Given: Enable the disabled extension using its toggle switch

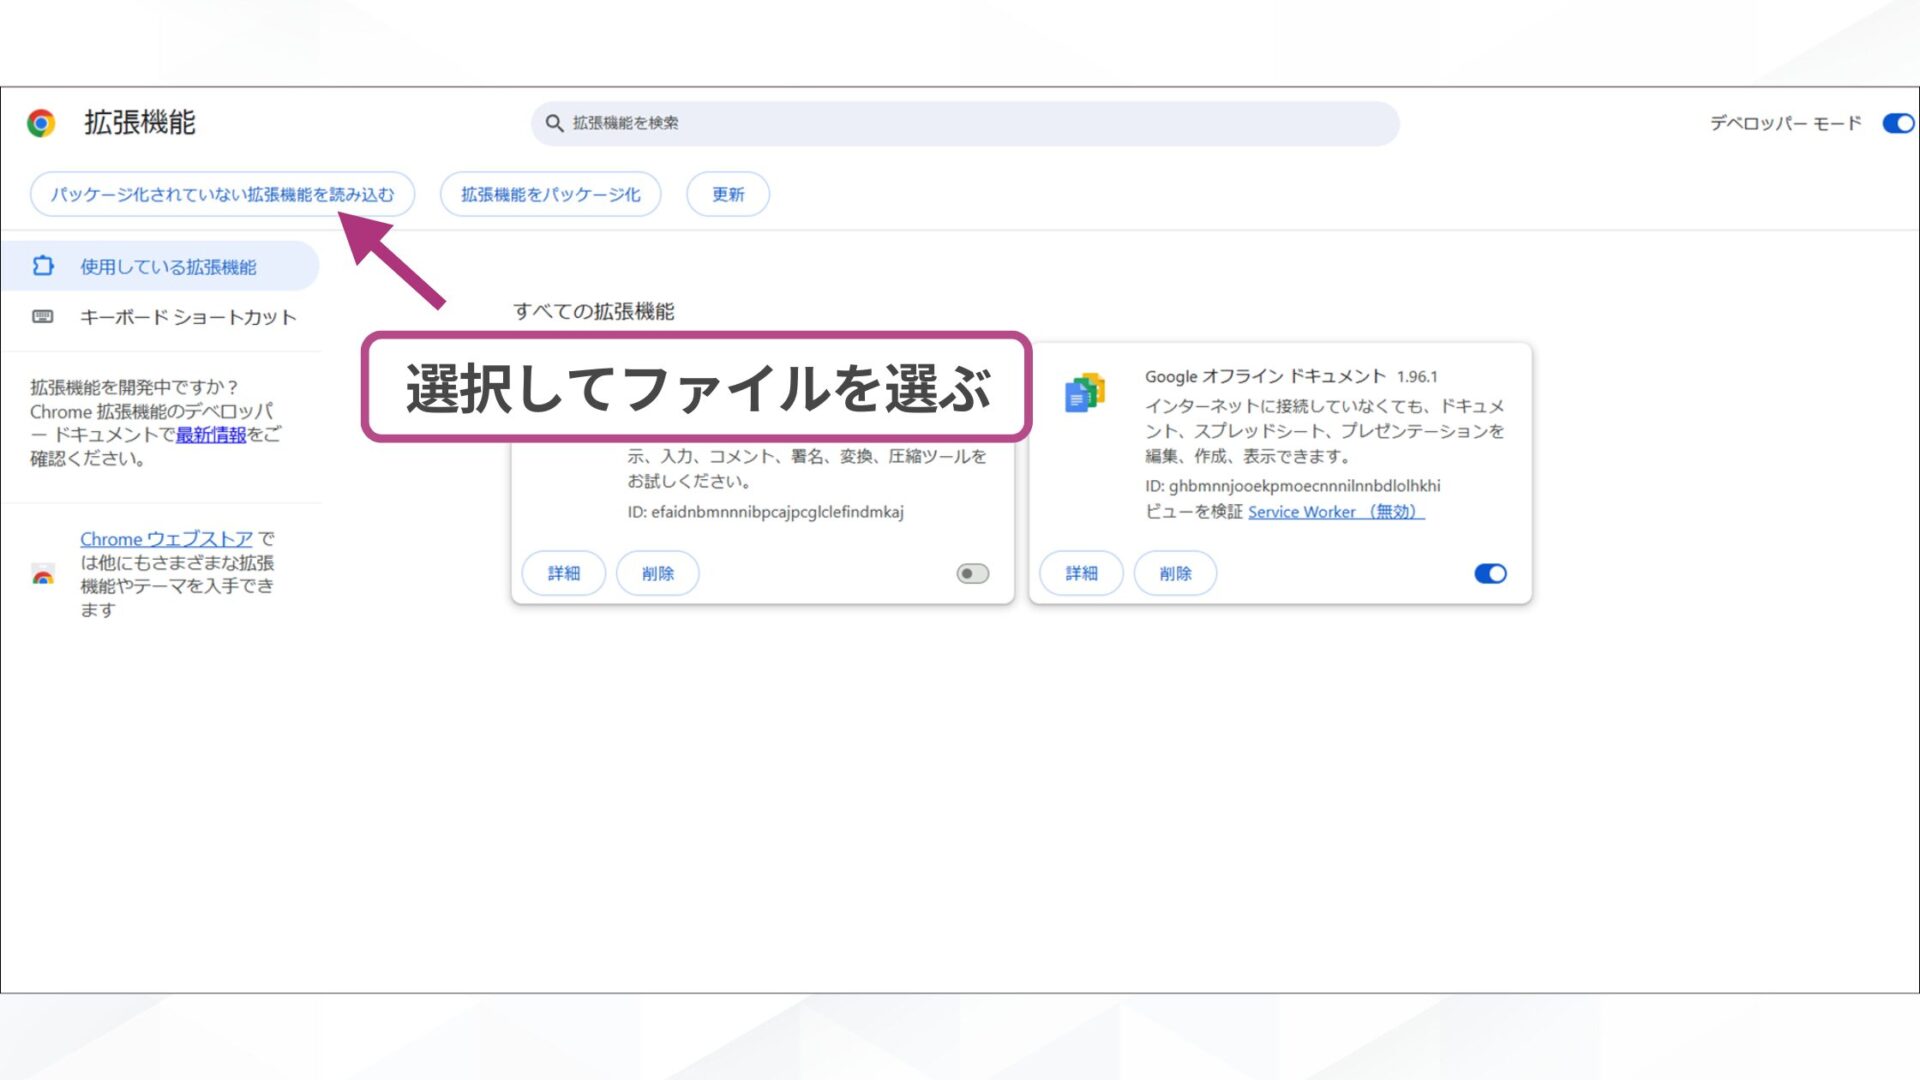Looking at the screenshot, I should tap(970, 573).
